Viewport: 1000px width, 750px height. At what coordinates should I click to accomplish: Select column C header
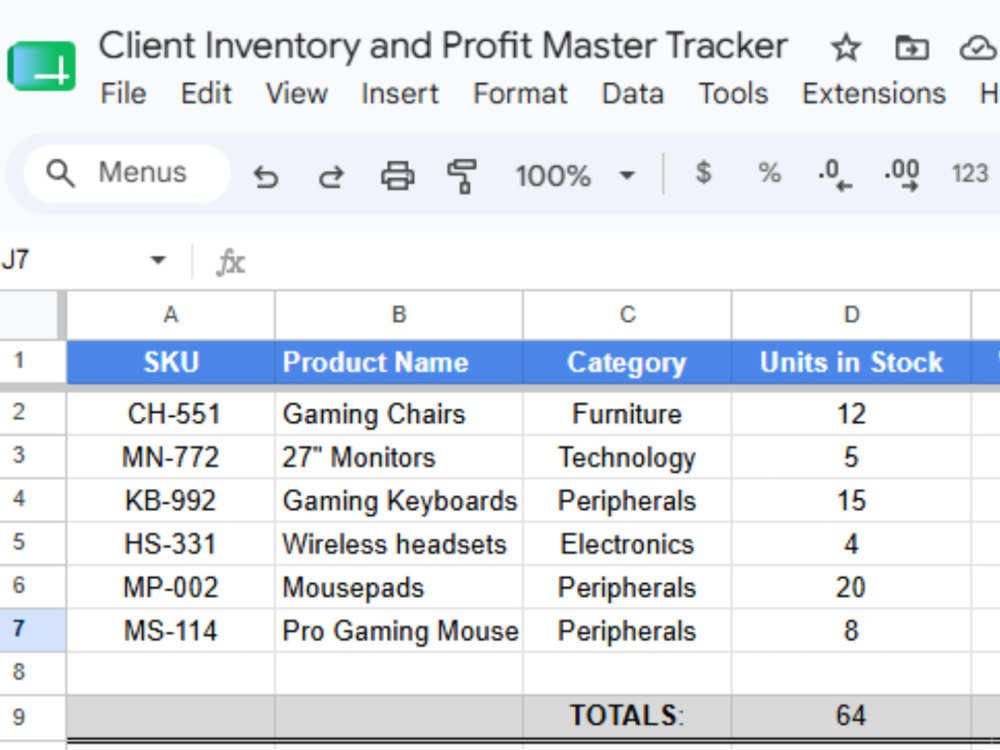pos(628,314)
